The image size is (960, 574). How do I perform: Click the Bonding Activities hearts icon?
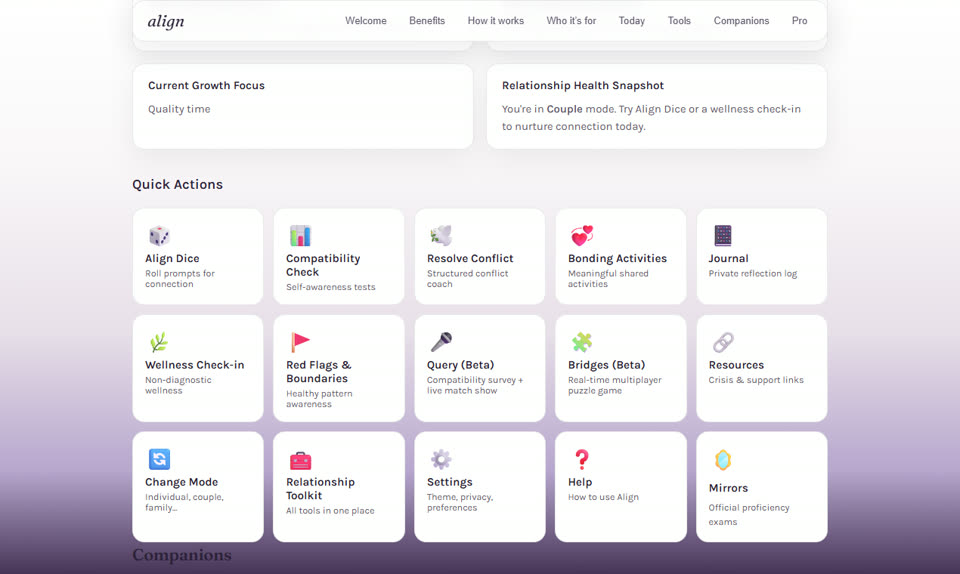point(582,236)
